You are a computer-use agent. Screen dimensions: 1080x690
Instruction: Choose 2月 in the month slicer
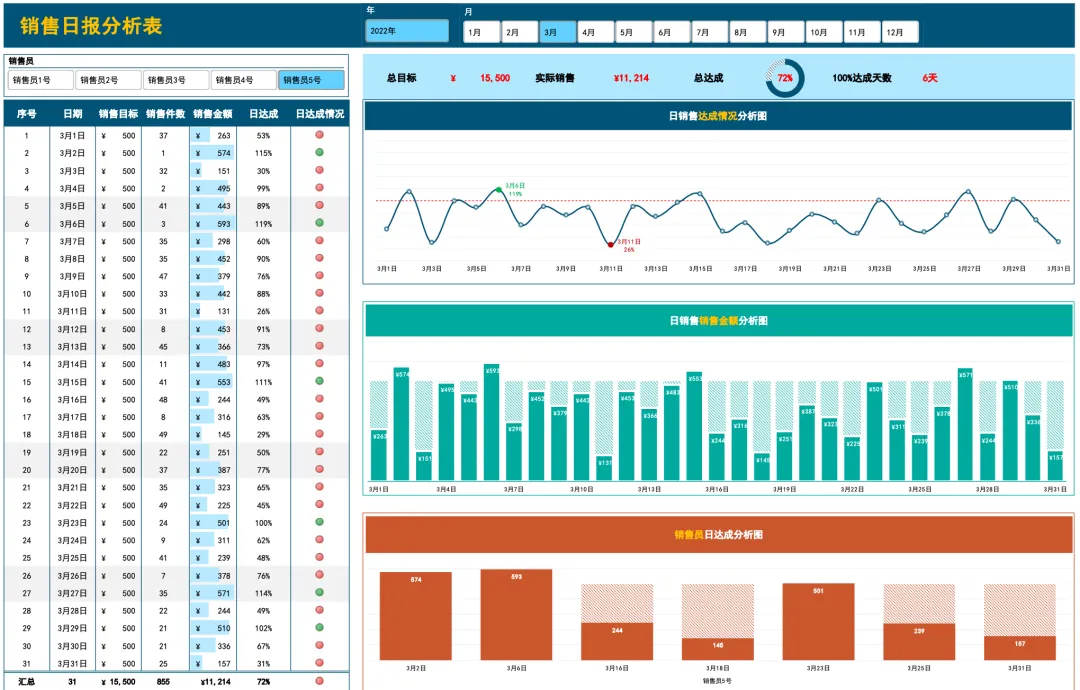pos(519,32)
